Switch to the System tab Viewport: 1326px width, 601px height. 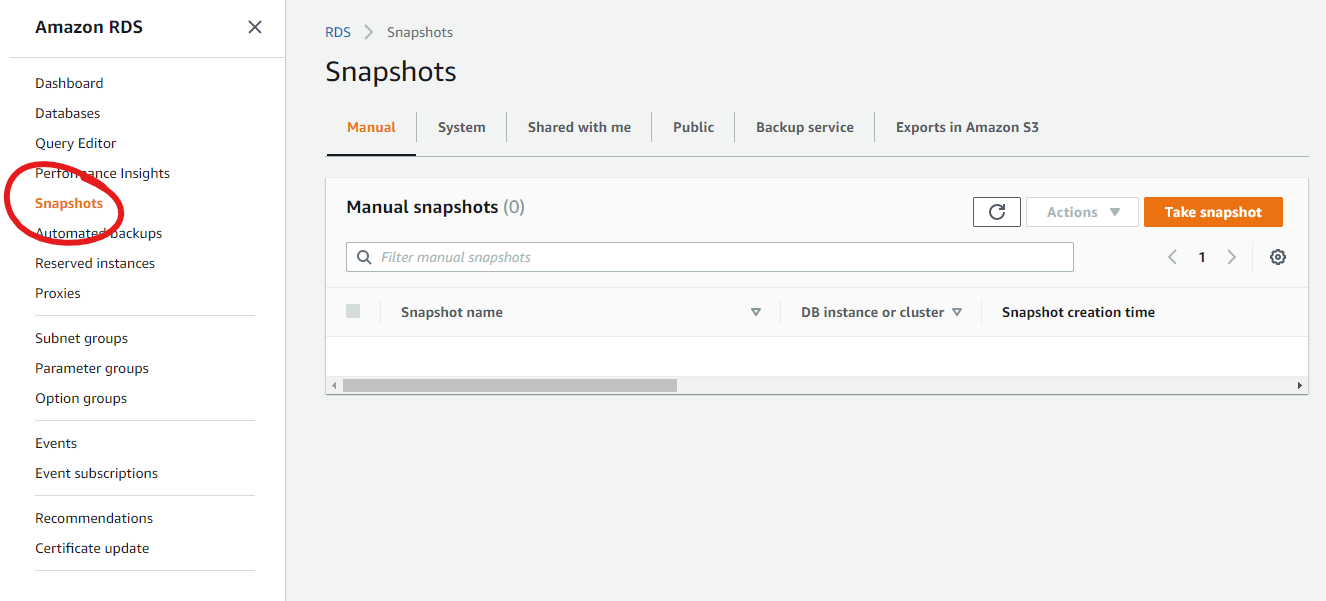(x=461, y=127)
